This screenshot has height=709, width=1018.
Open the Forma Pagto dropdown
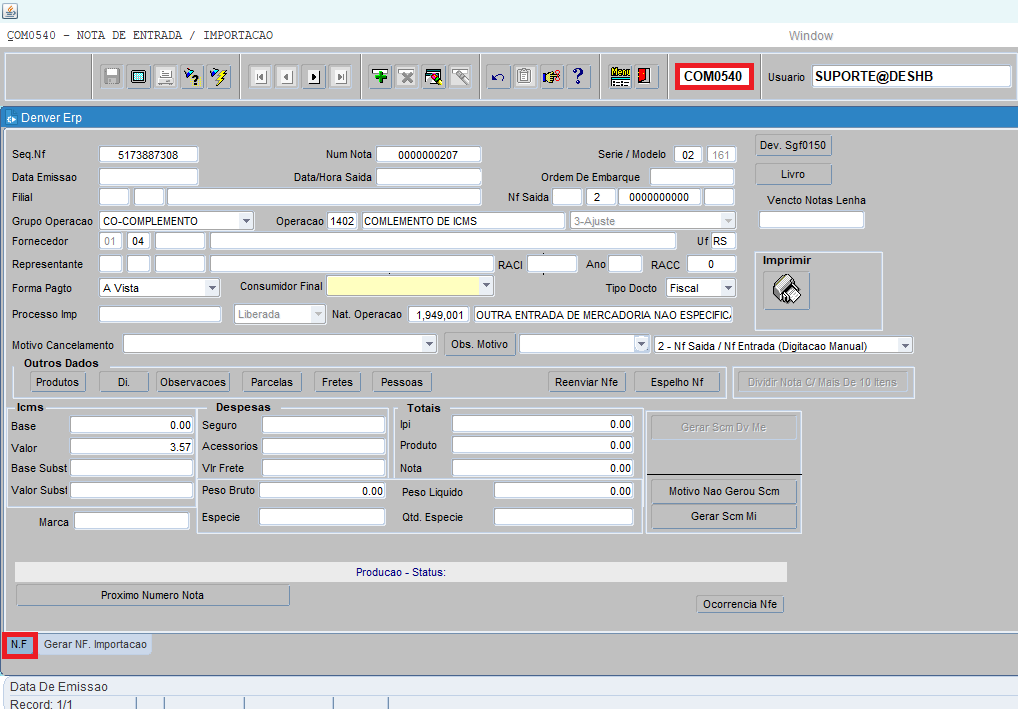[212, 288]
